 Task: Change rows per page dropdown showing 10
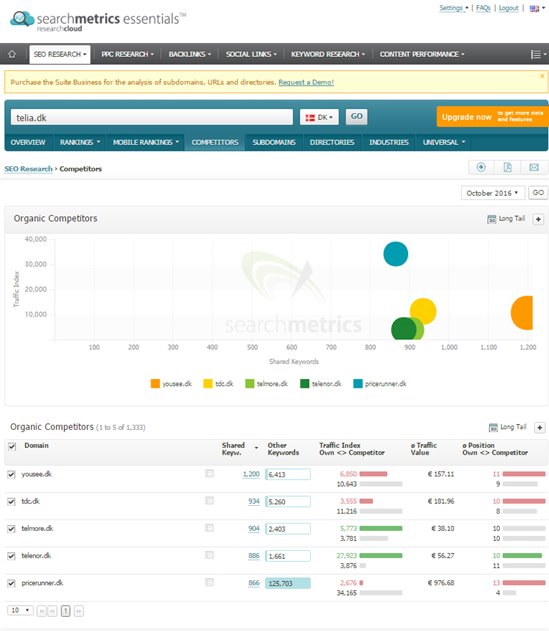coord(20,610)
